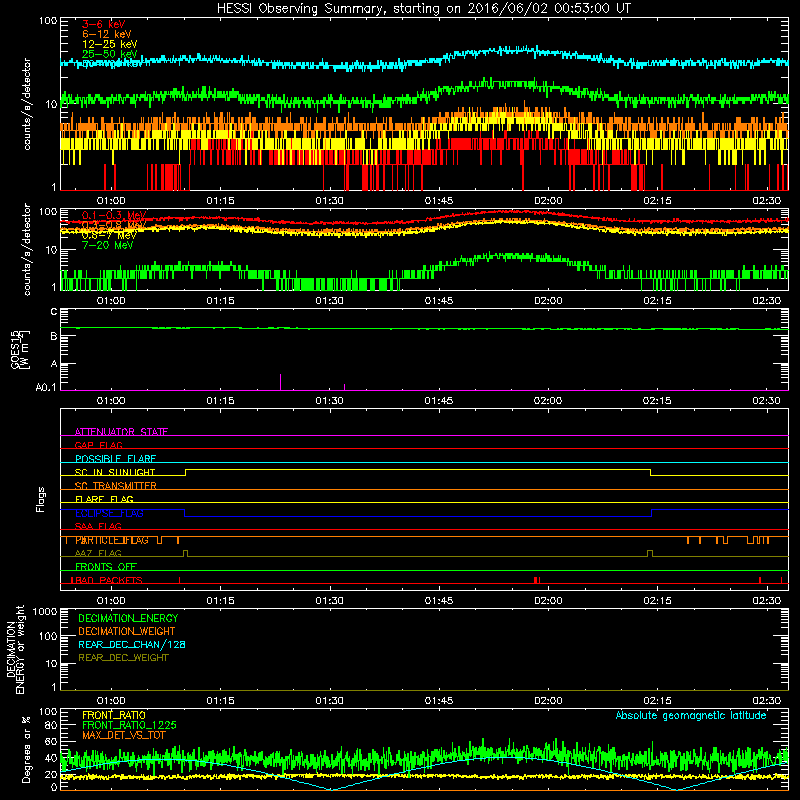
Task: Click the blue ECLIPSE_FLAG label
Action: point(109,513)
